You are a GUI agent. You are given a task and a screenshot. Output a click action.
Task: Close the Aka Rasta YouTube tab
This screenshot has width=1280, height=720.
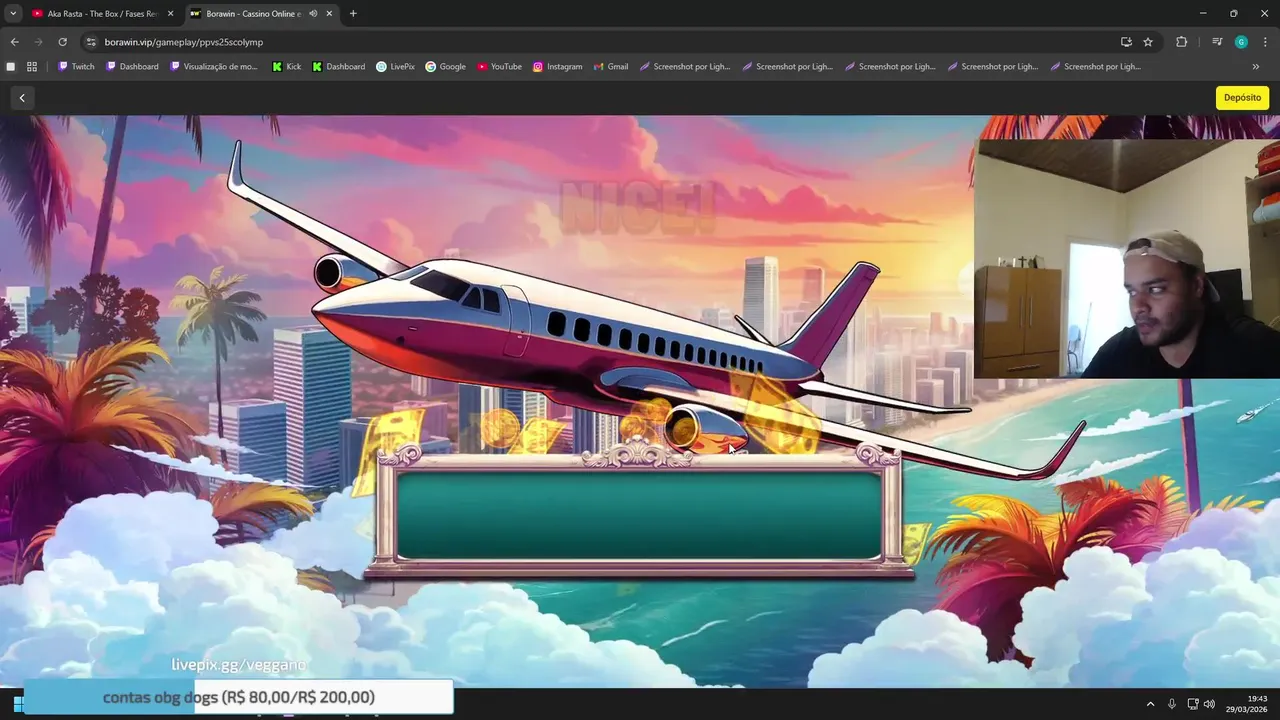tap(170, 14)
